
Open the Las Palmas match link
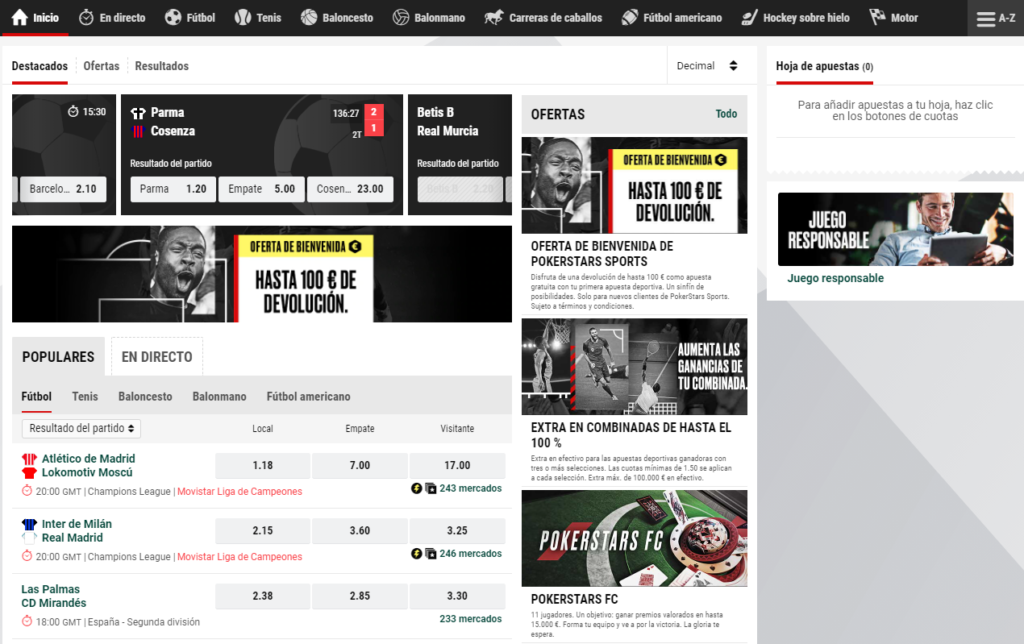pos(54,596)
